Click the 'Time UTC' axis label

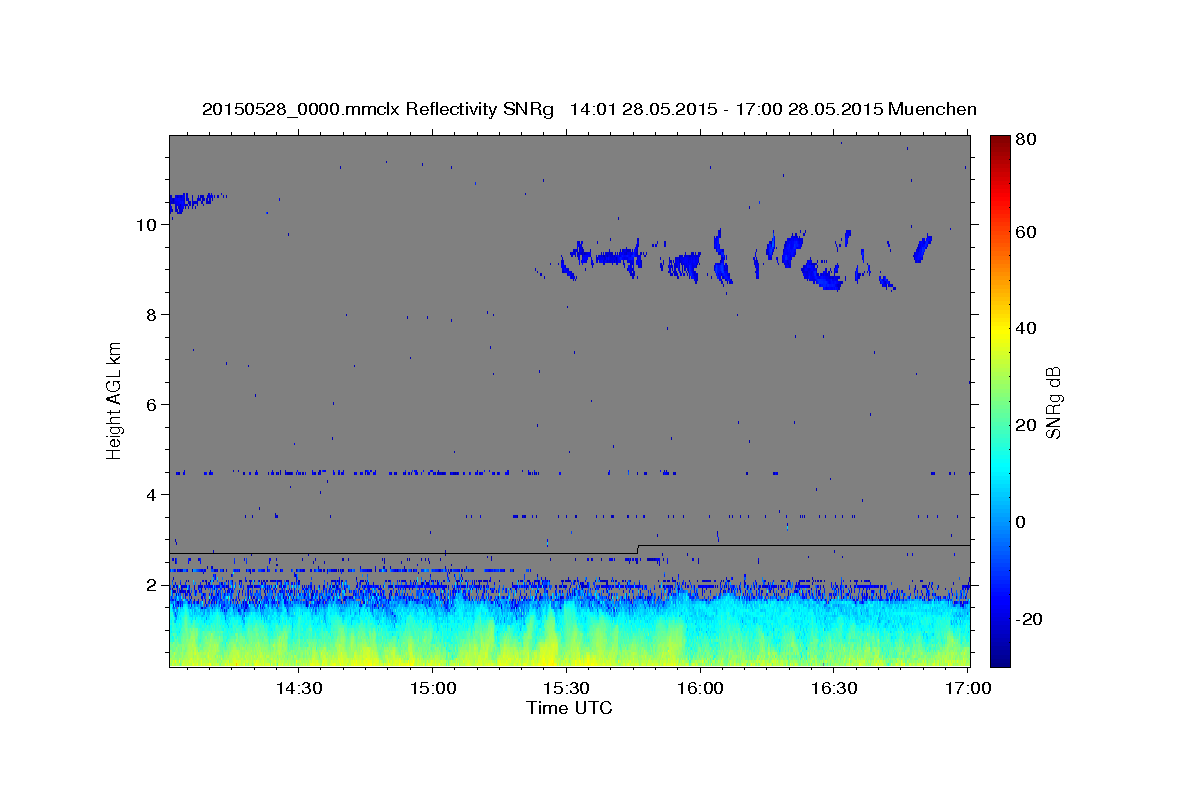click(x=569, y=708)
